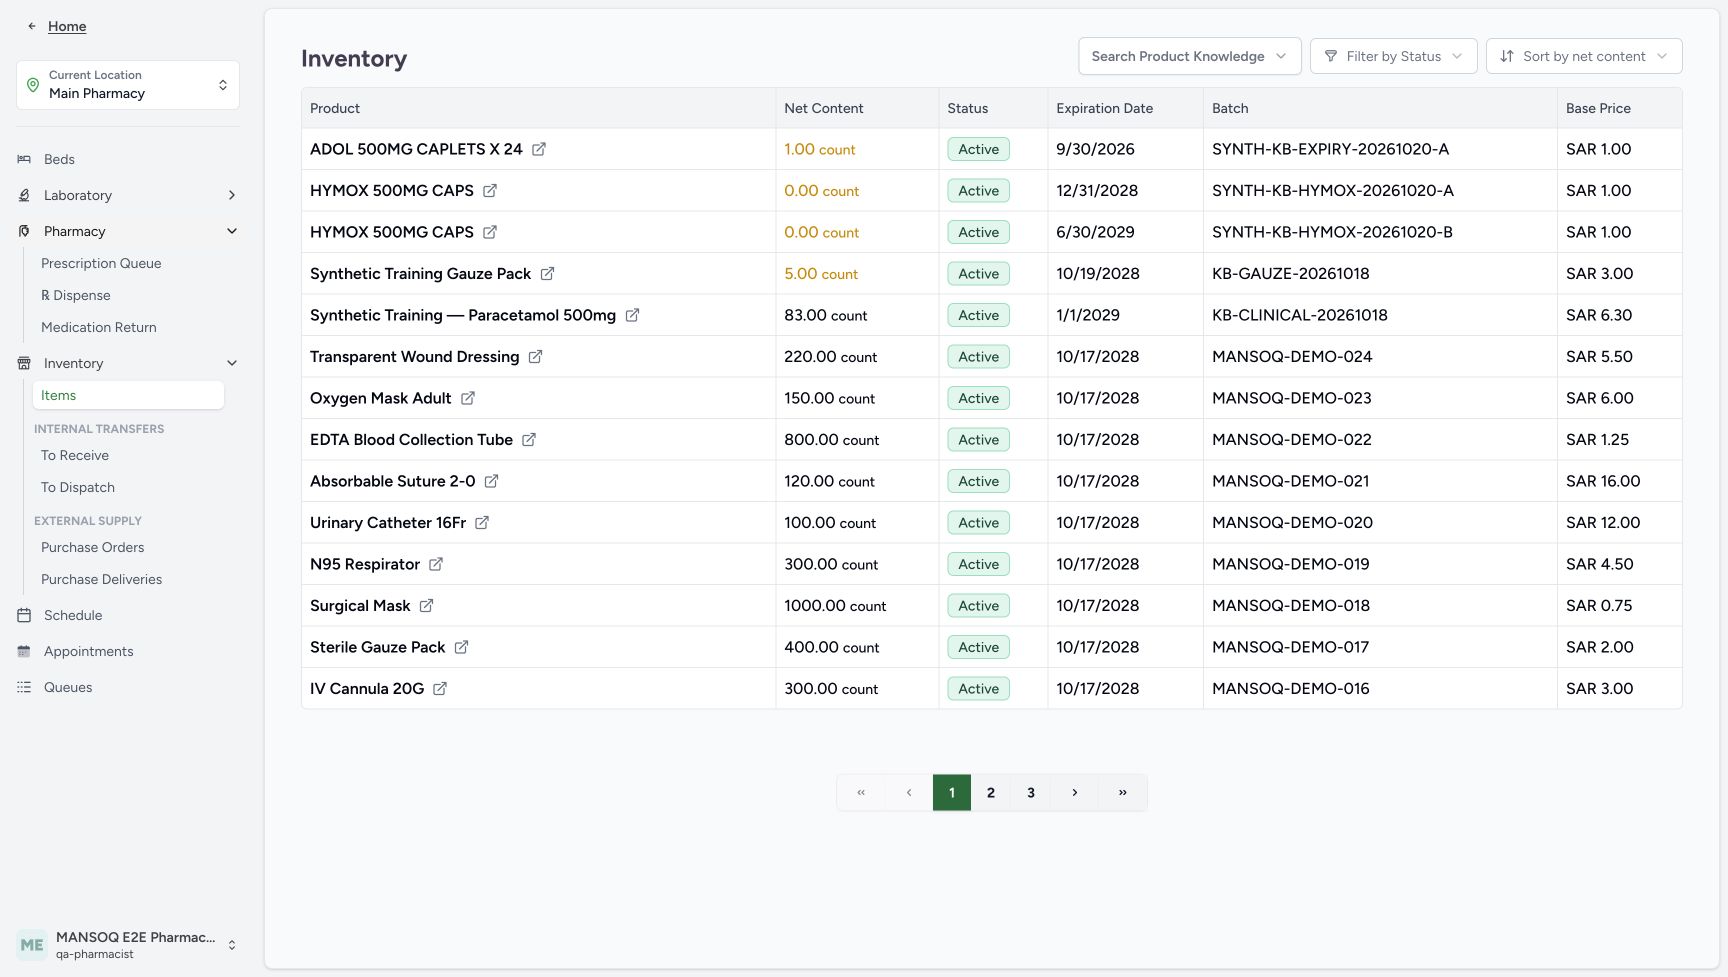Click the Queues list icon in sidebar
1728x977 pixels.
(24, 687)
